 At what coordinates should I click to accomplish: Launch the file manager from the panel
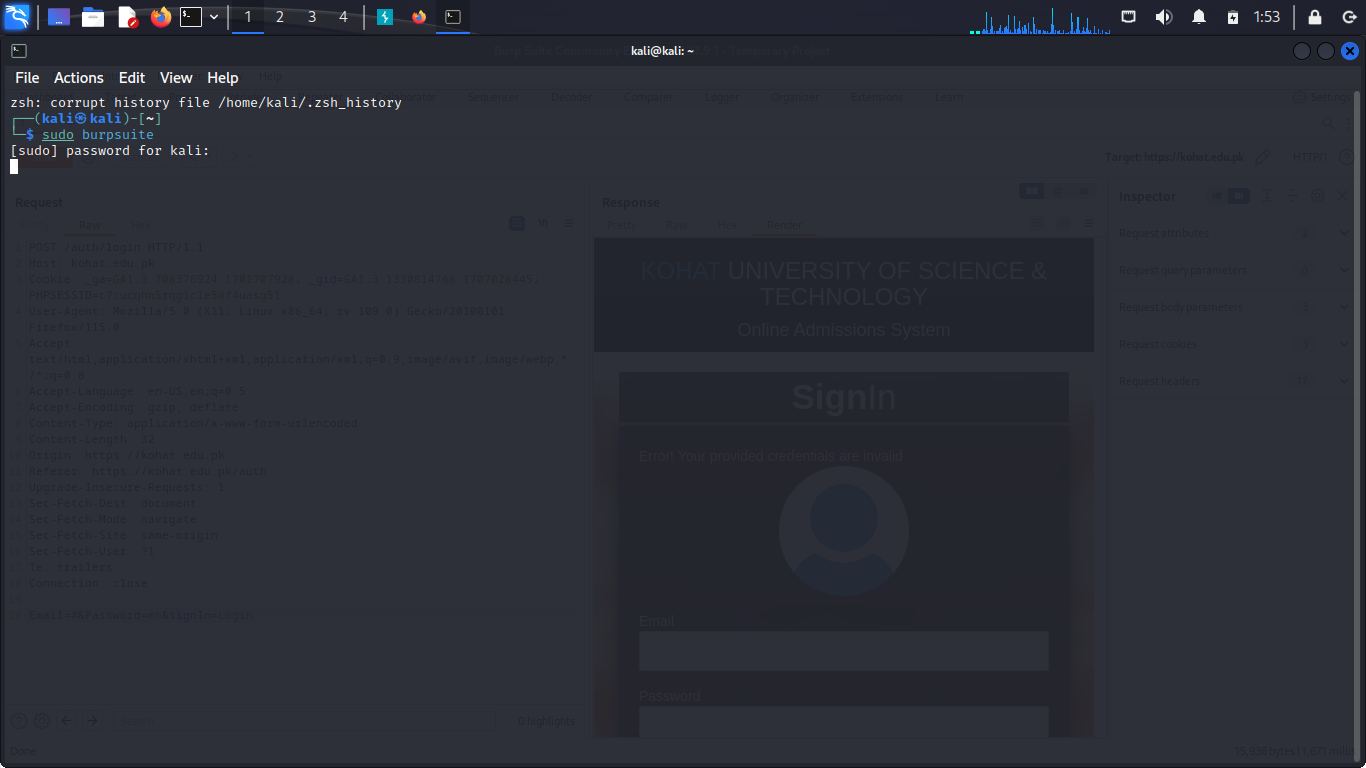coord(93,17)
